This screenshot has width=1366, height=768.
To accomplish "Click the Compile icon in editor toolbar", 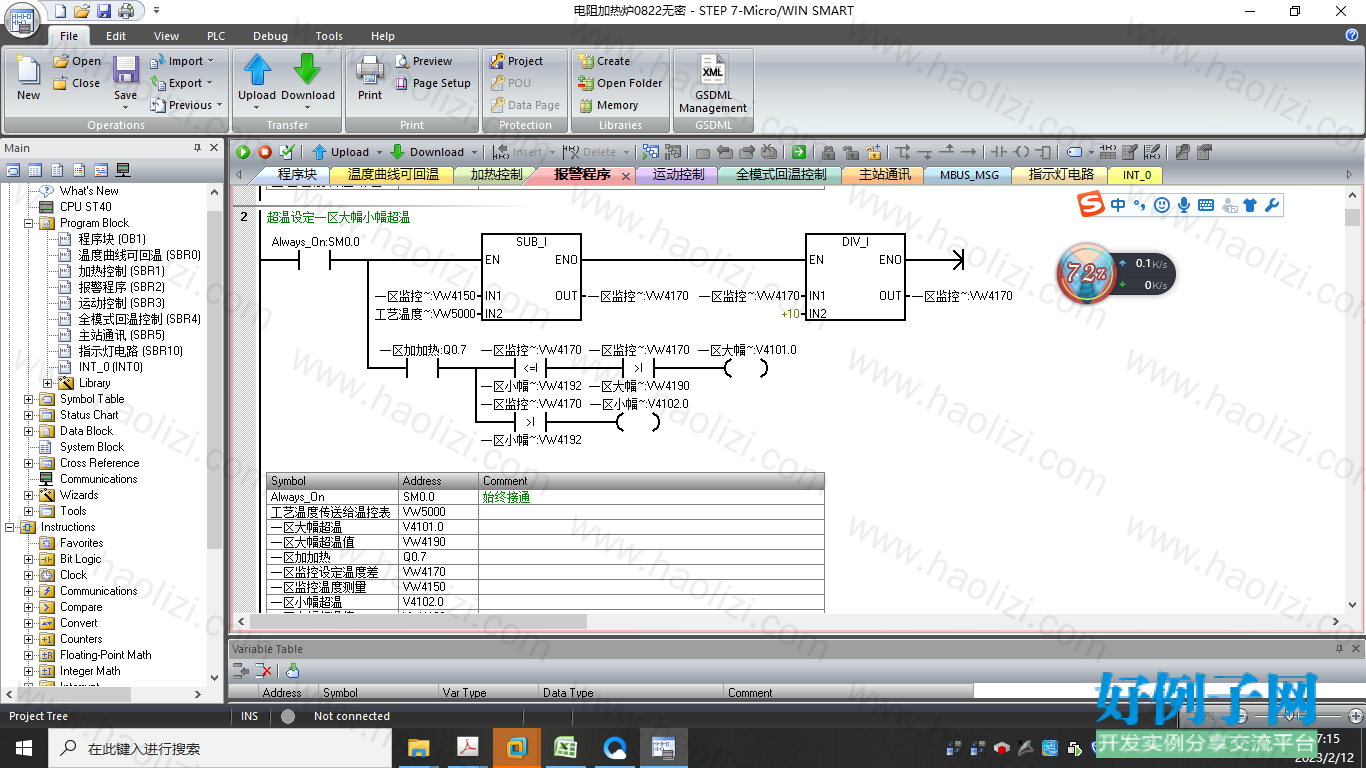I will (287, 152).
